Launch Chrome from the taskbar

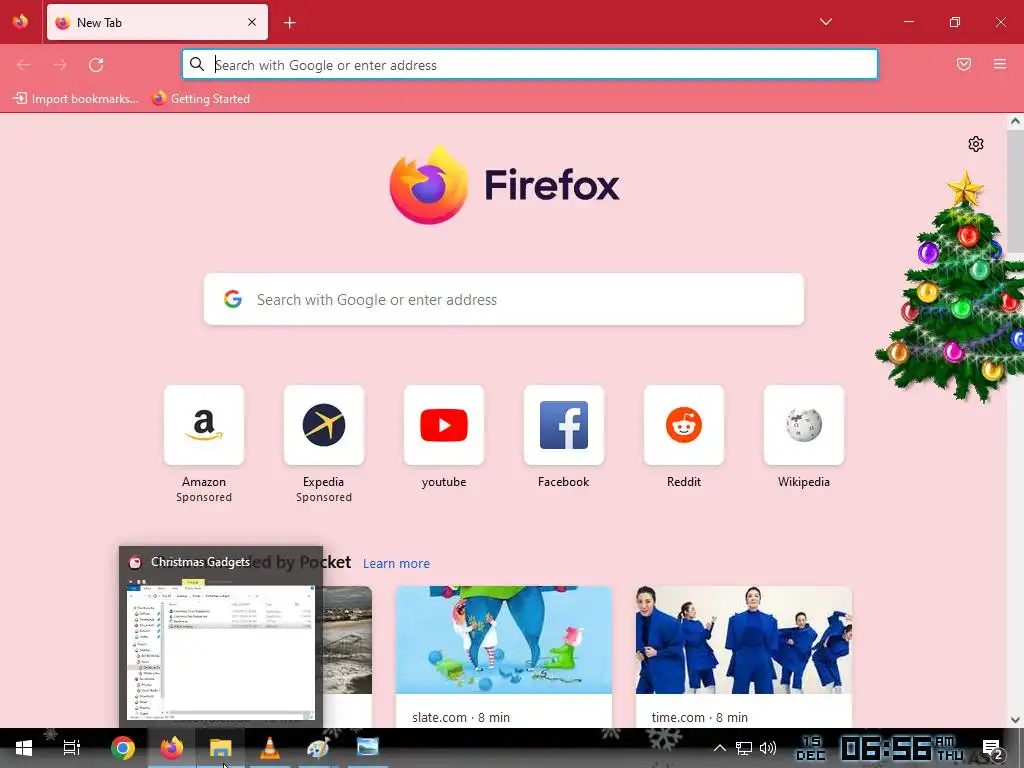point(122,748)
